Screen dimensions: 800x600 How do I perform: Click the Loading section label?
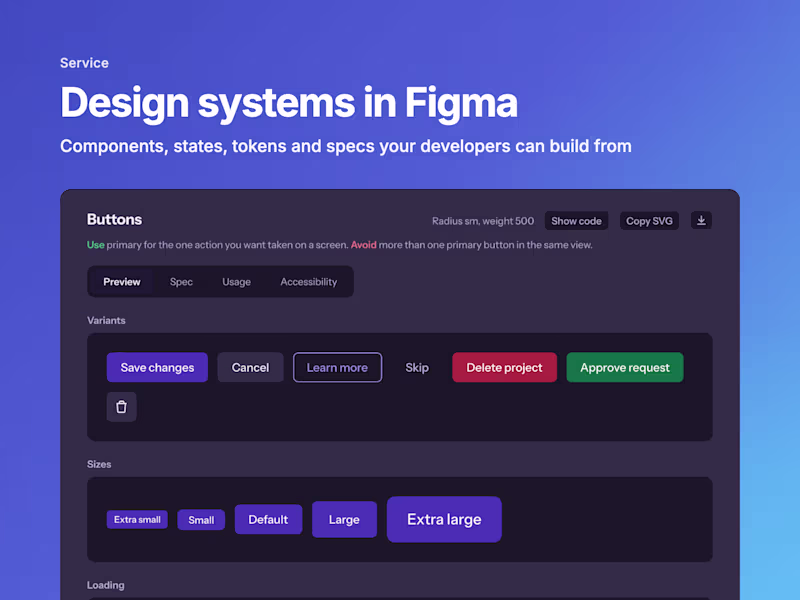point(106,585)
